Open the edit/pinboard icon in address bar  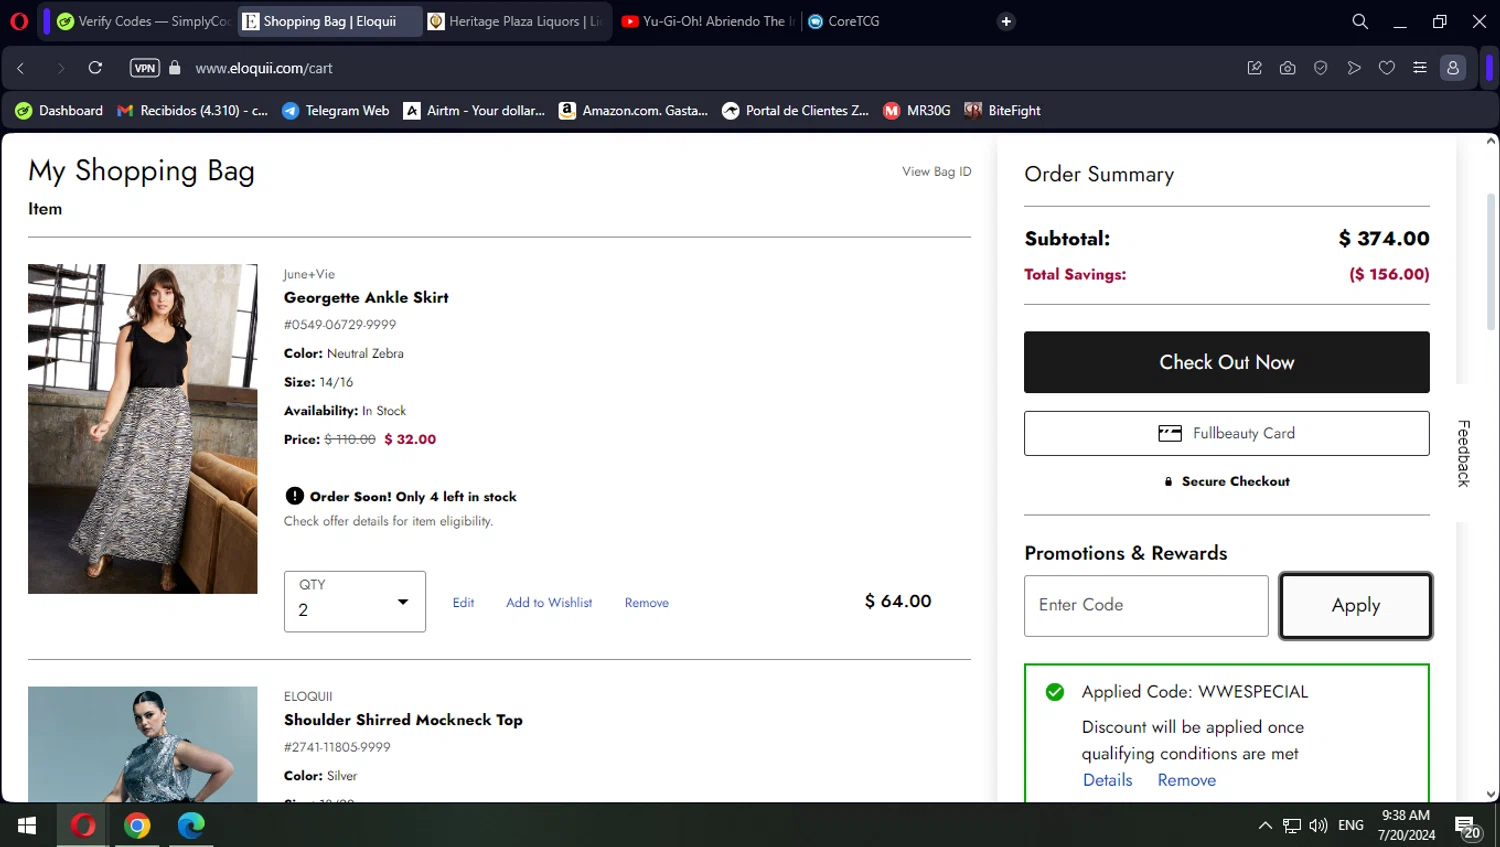point(1254,68)
